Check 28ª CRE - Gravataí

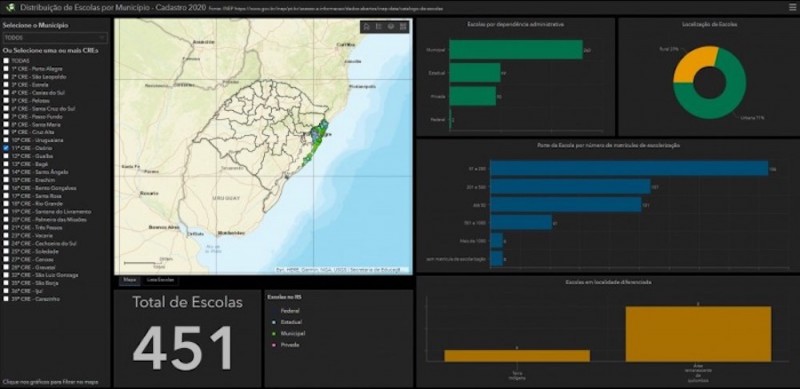click(x=6, y=268)
